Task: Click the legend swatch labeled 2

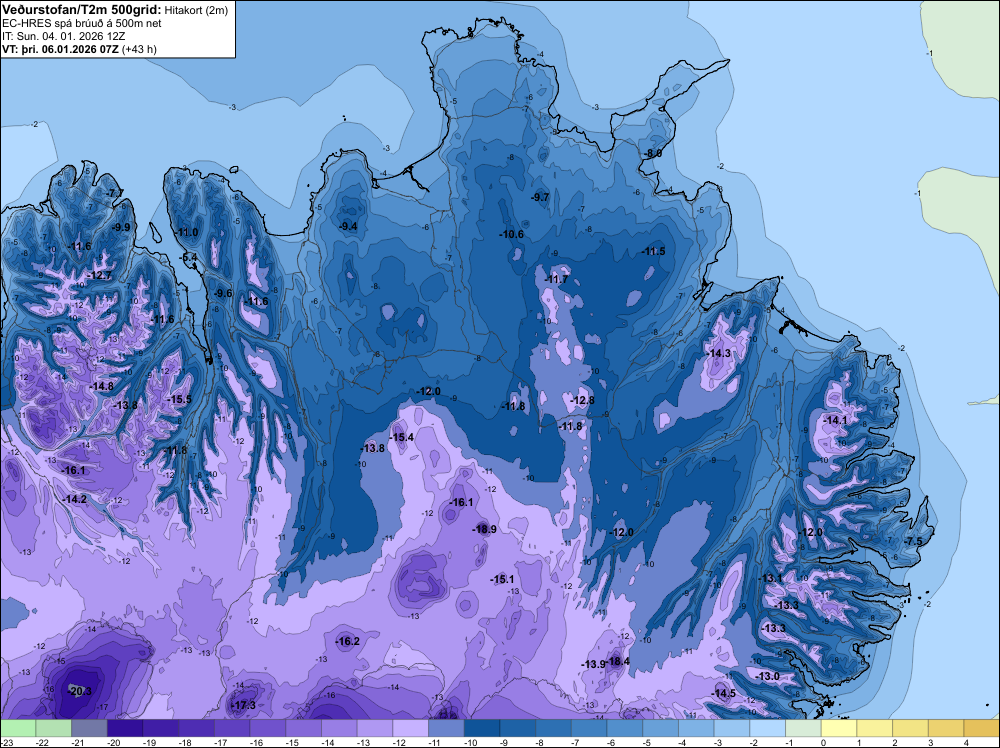Action: coord(911,728)
